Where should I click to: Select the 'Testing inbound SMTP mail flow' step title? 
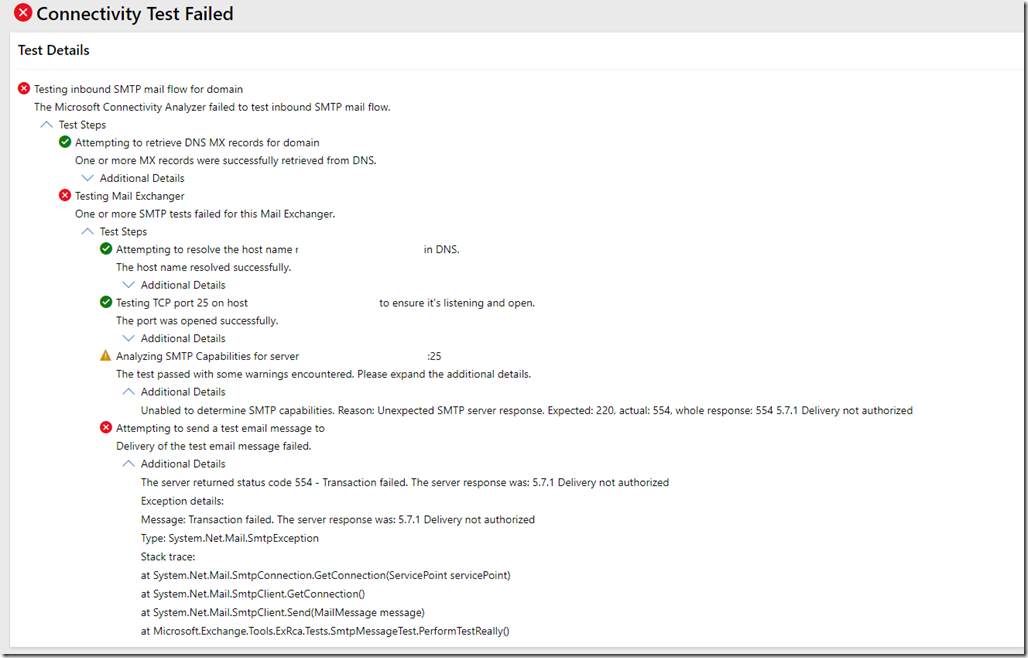point(138,89)
